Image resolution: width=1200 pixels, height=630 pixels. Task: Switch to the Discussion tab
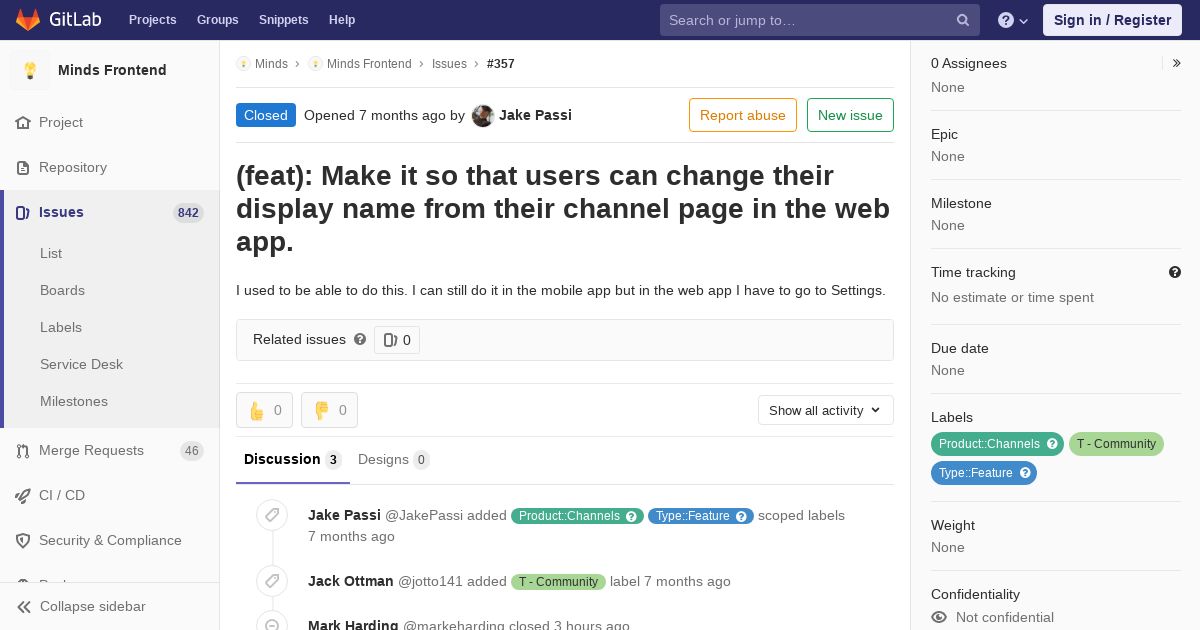(x=293, y=460)
